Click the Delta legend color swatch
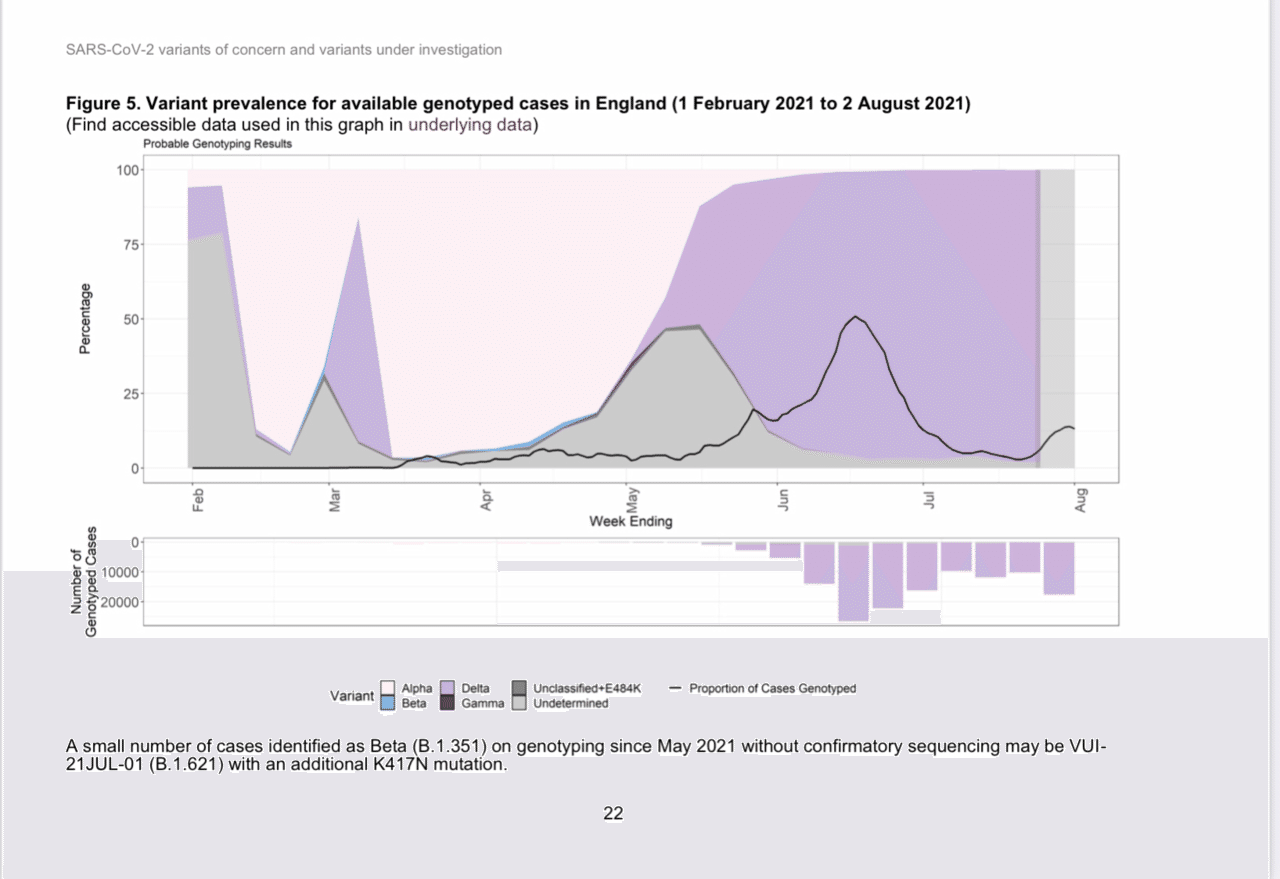1280x879 pixels. tap(449, 688)
